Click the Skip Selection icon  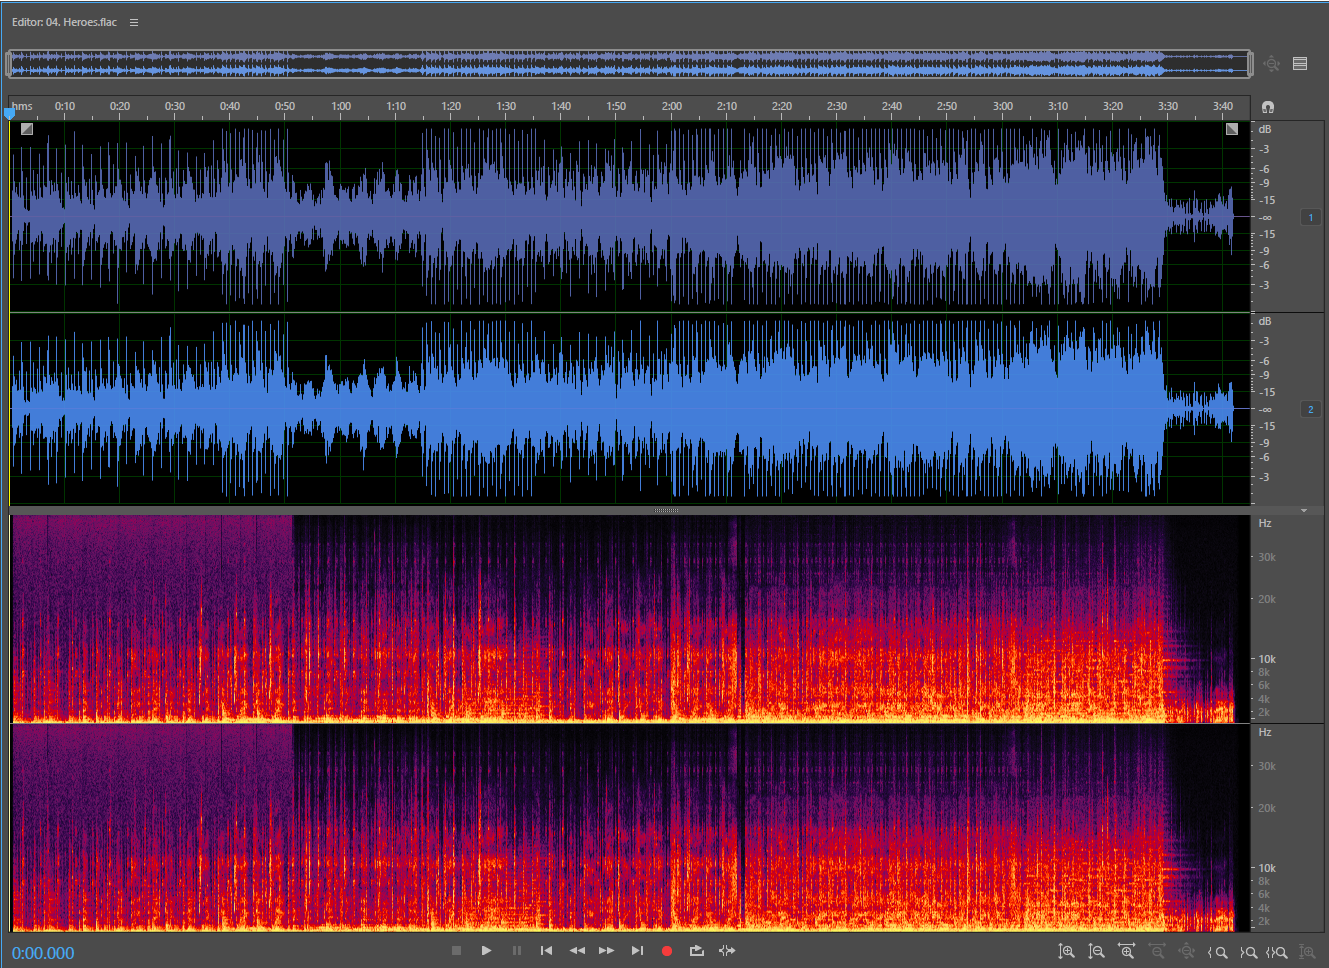(x=727, y=951)
